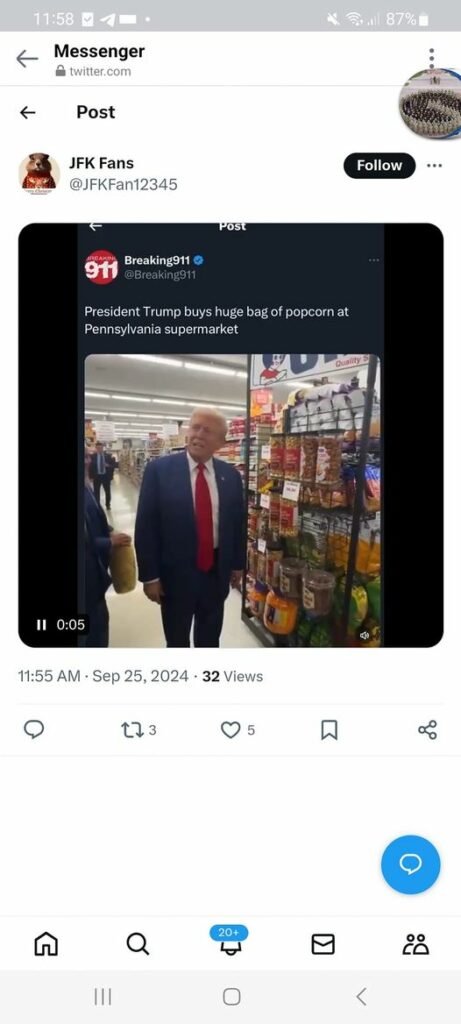This screenshot has height=1024, width=461.
Task: Pause the video playback
Action: click(x=41, y=625)
